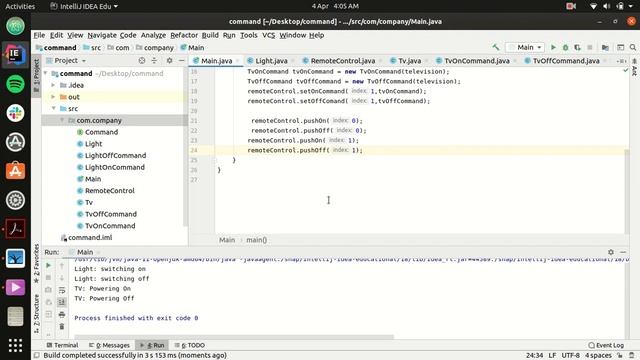
Task: Open the Terminal tool window
Action: pyautogui.click(x=62, y=345)
